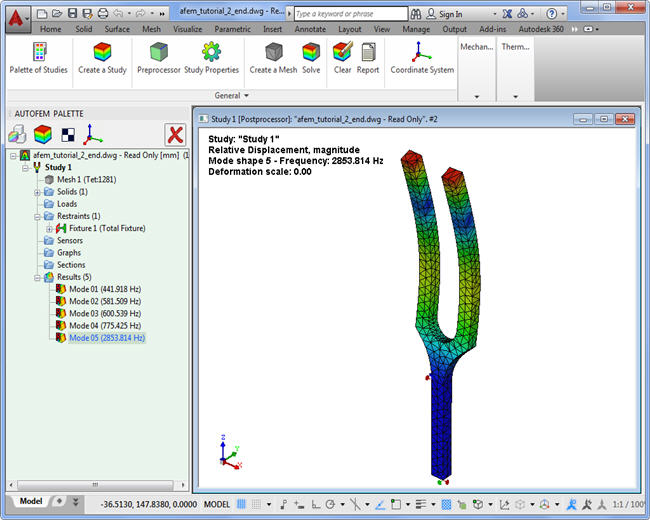
Task: Click Sign In link
Action: point(451,14)
